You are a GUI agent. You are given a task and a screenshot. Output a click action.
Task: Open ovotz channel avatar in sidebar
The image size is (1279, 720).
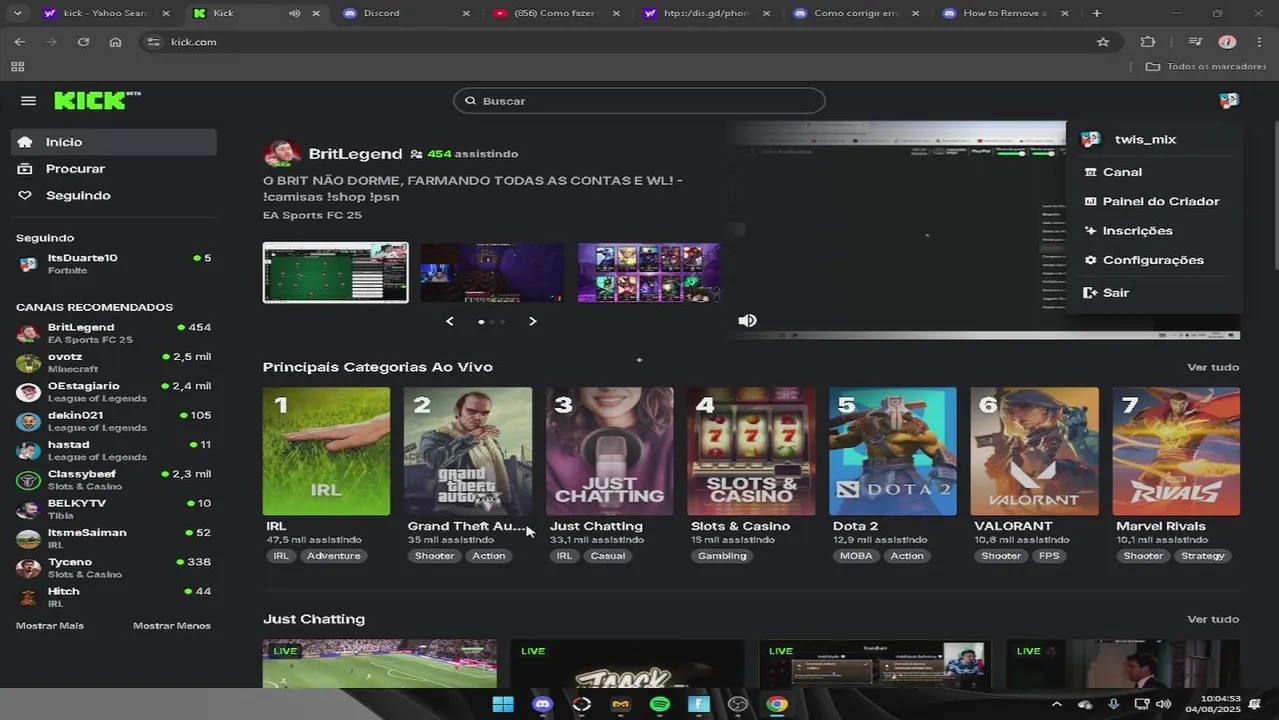coord(29,362)
